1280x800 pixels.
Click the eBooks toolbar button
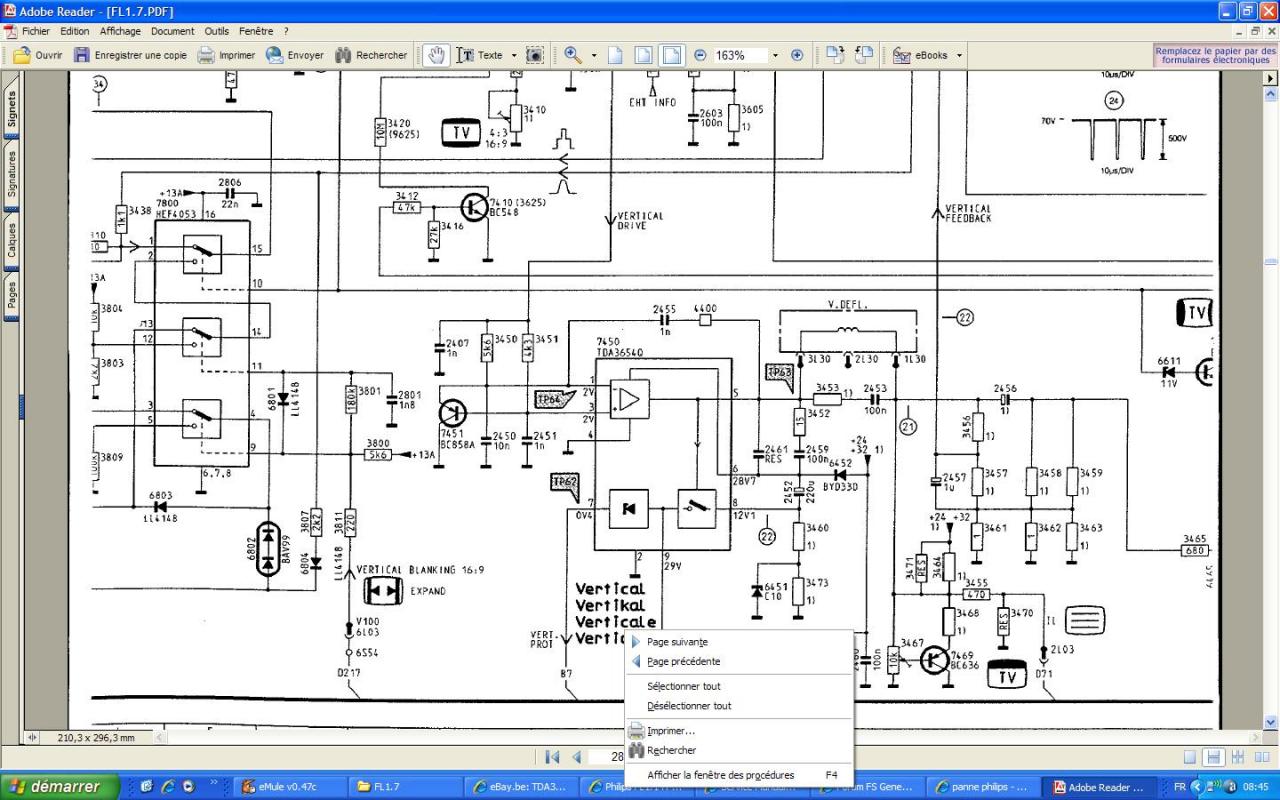point(921,55)
